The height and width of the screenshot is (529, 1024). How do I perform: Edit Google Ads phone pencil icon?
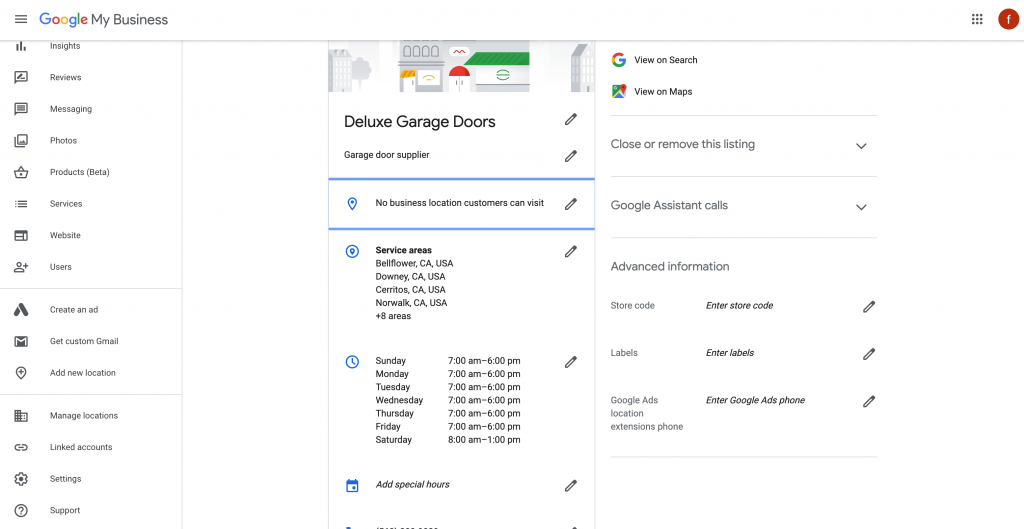869,401
